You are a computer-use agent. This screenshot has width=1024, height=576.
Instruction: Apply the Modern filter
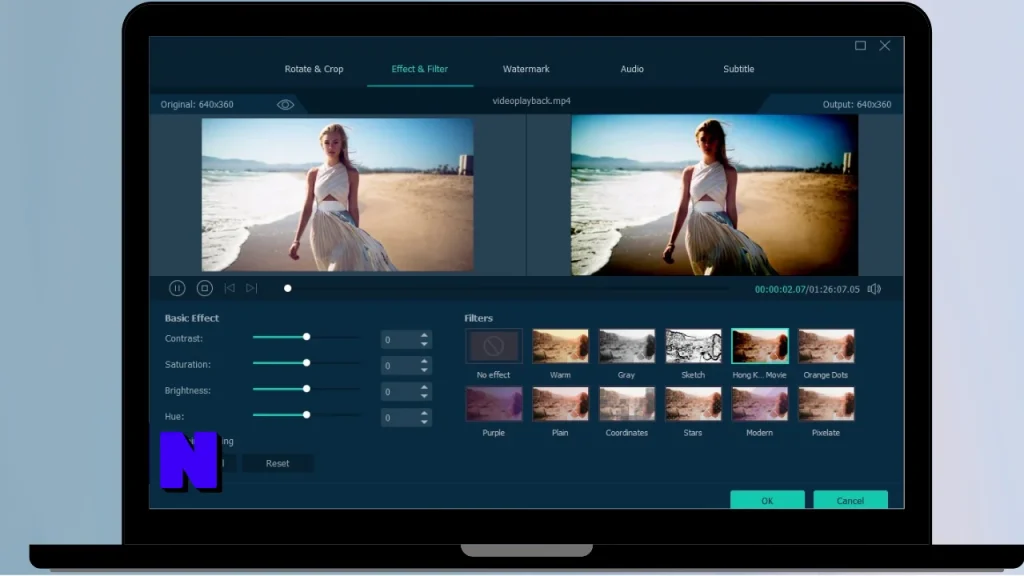[760, 404]
